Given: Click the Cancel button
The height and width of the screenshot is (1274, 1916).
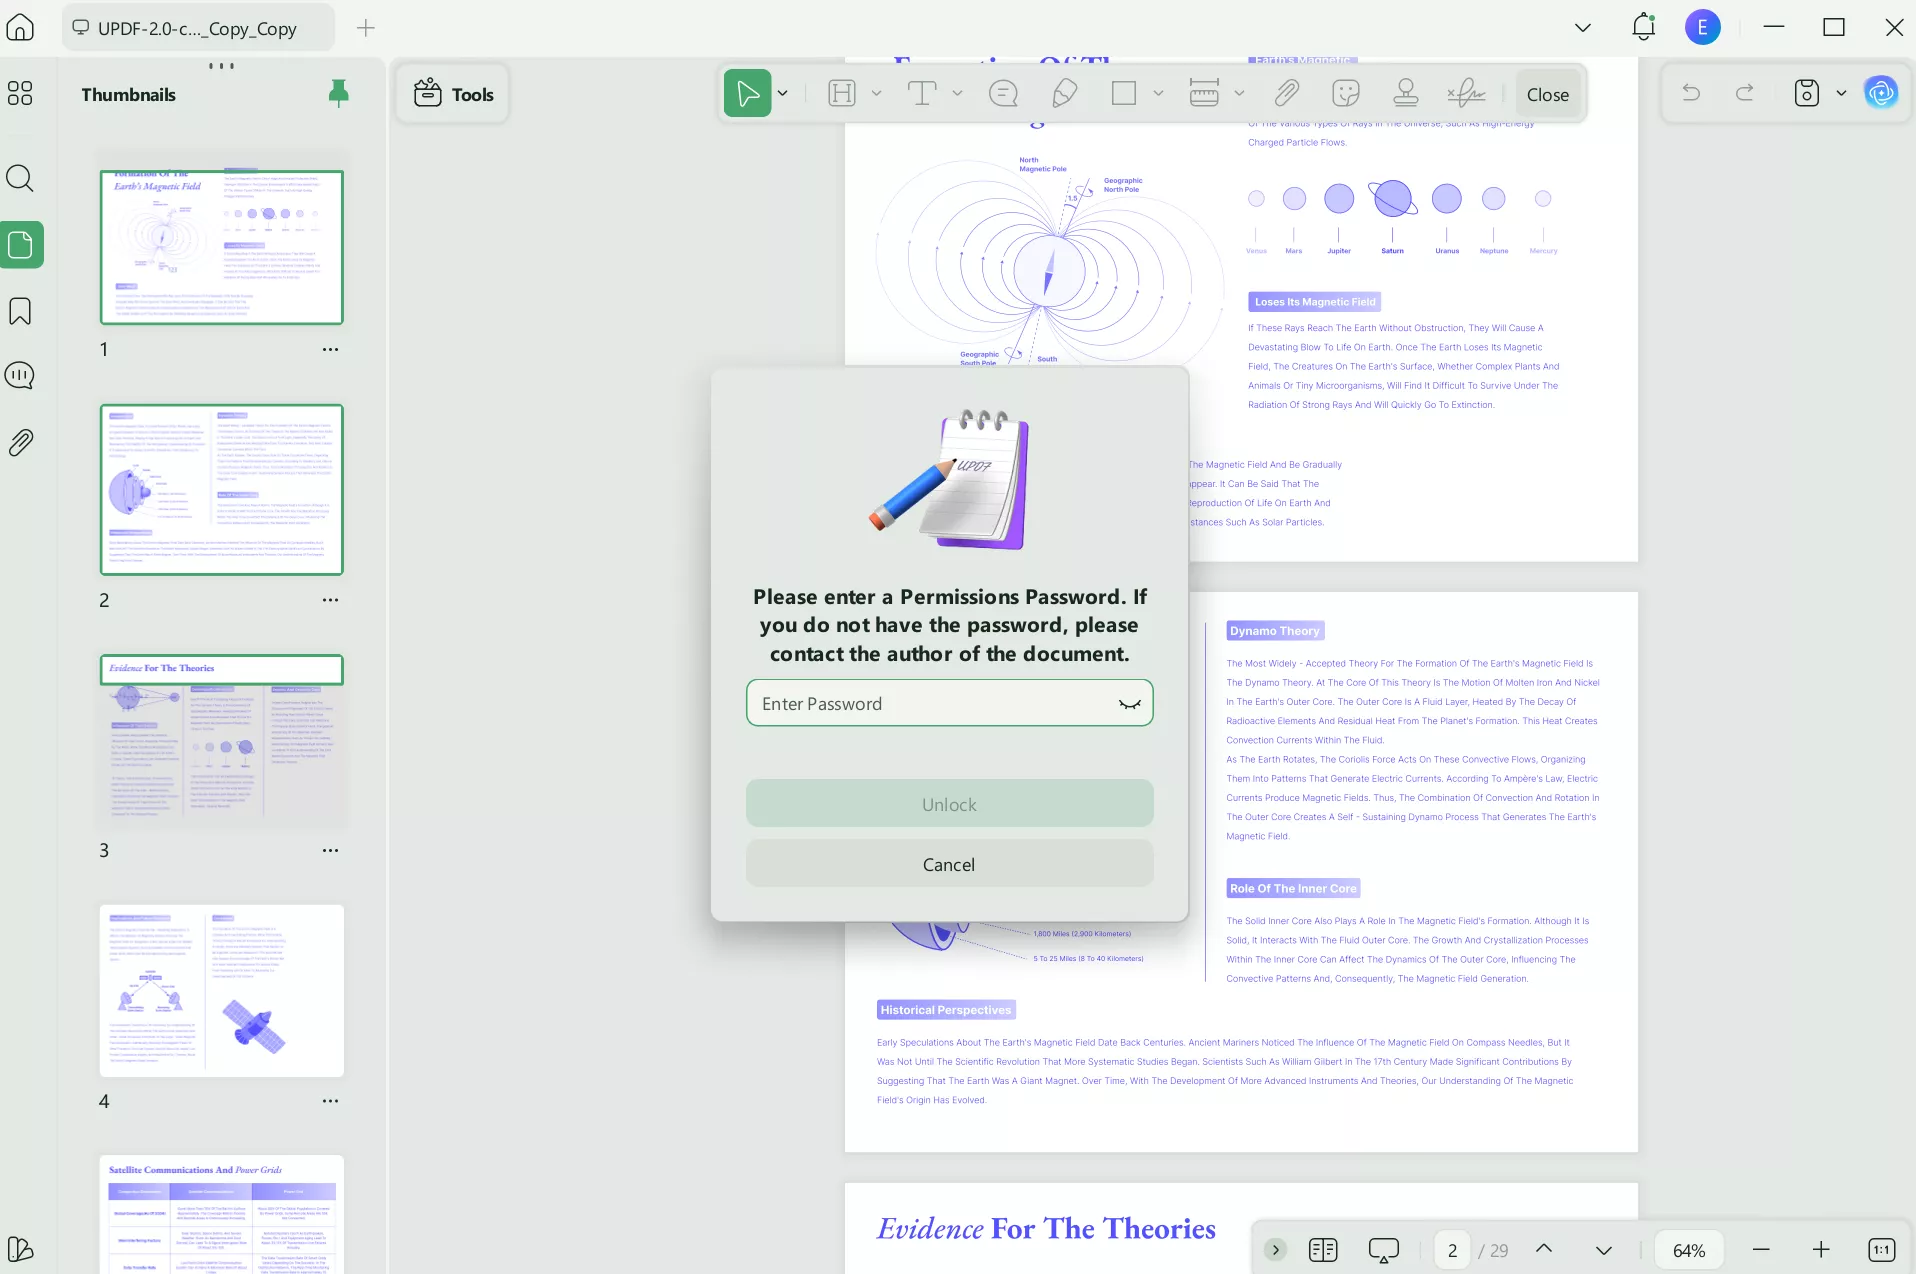Looking at the screenshot, I should tap(948, 863).
